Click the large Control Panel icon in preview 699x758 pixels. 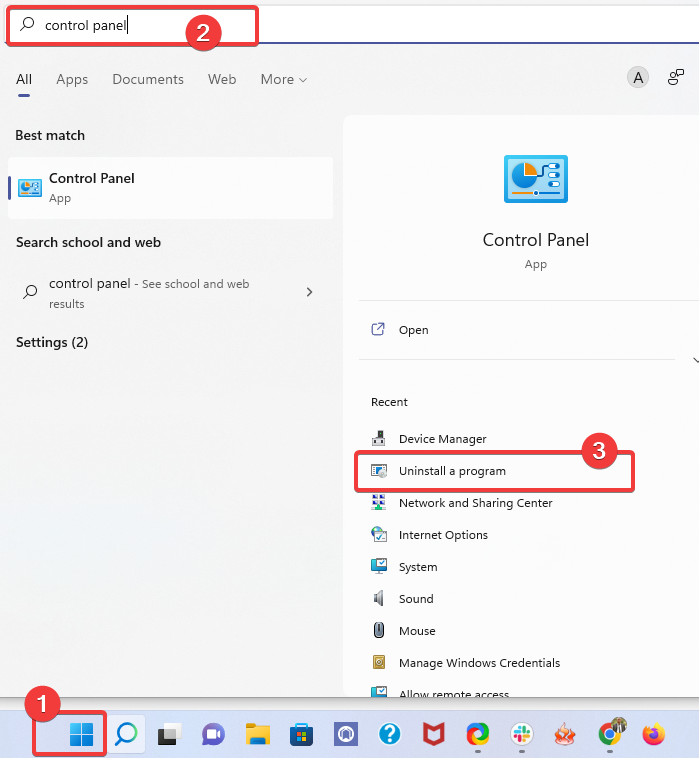[536, 179]
